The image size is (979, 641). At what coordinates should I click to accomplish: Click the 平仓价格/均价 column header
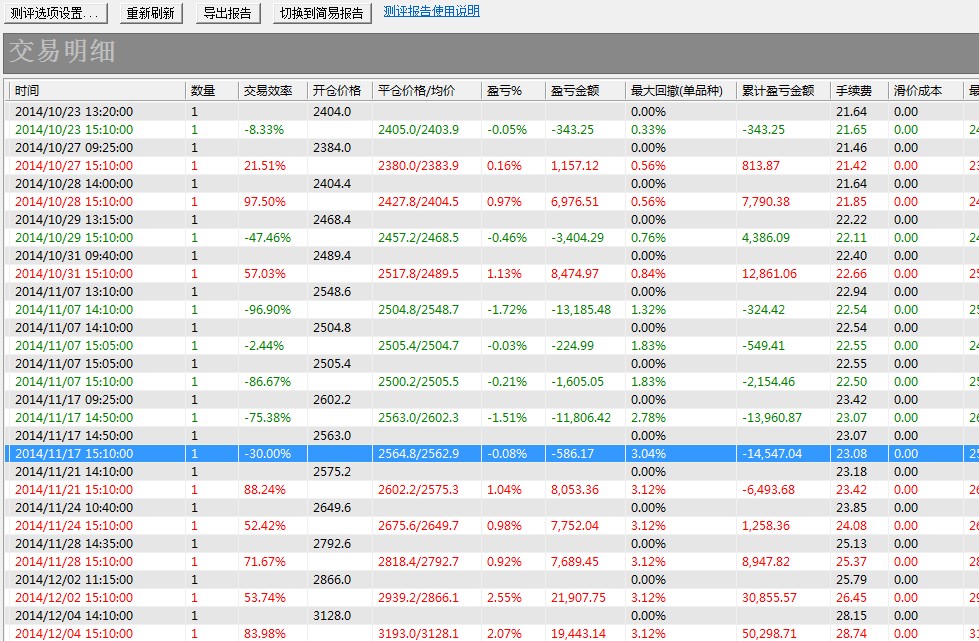(x=425, y=90)
